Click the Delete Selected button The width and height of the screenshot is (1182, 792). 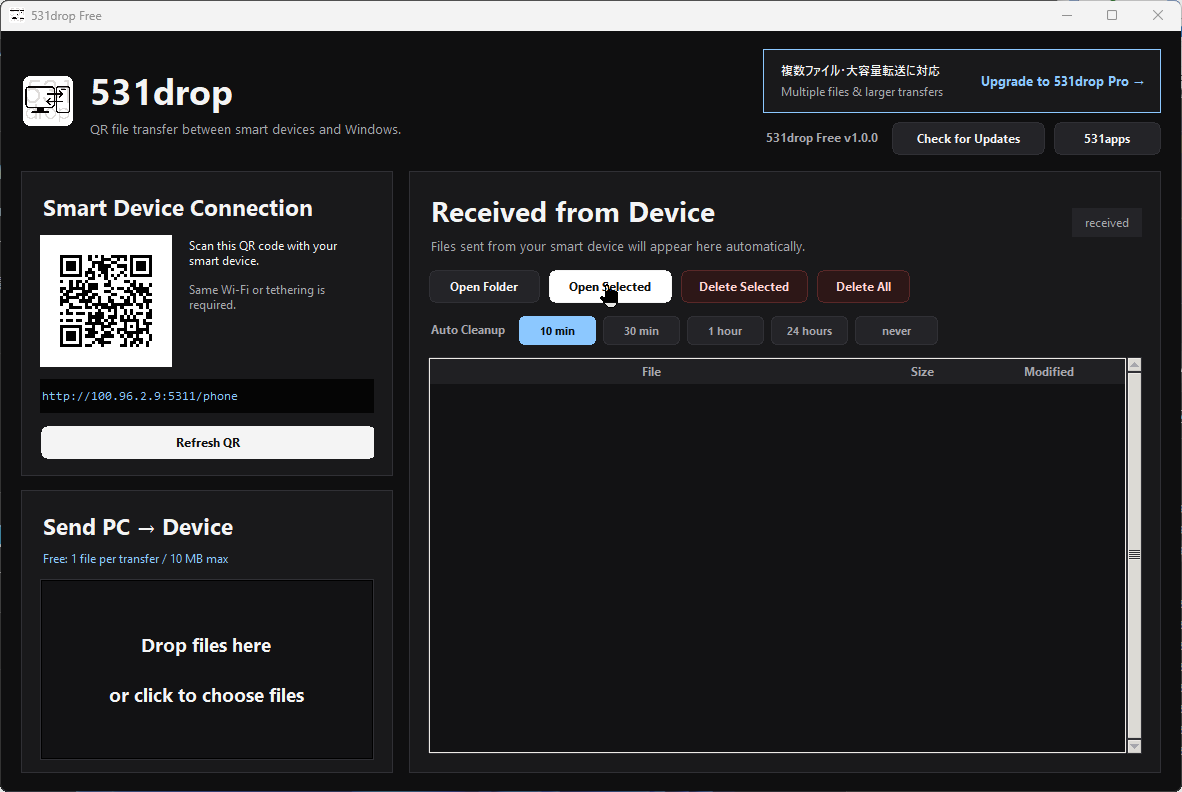[x=744, y=286]
